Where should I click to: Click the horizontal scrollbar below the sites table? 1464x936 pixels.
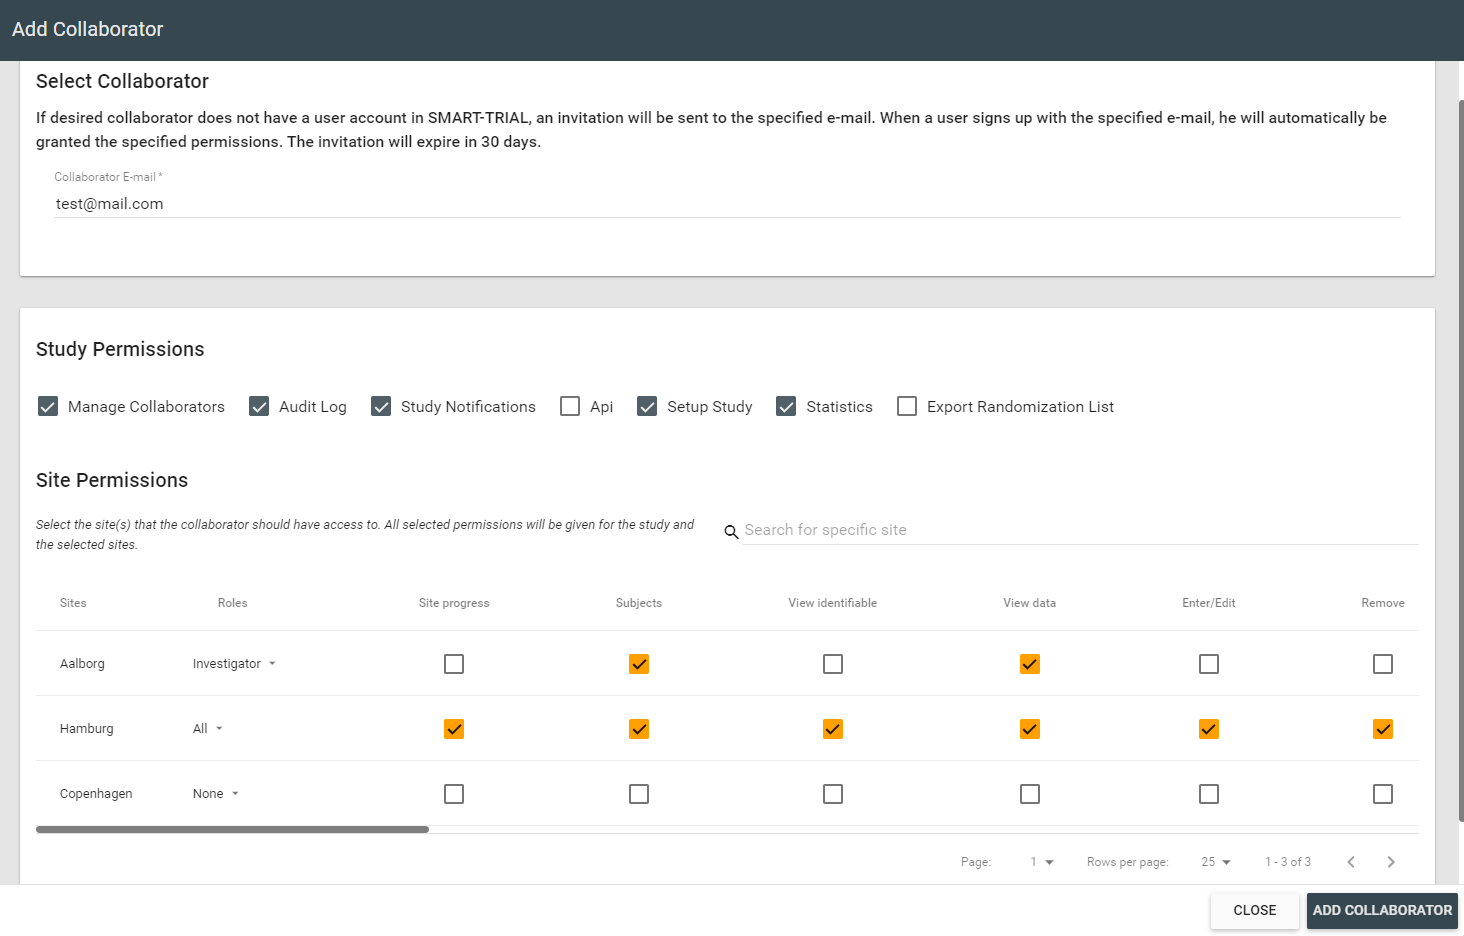click(232, 829)
